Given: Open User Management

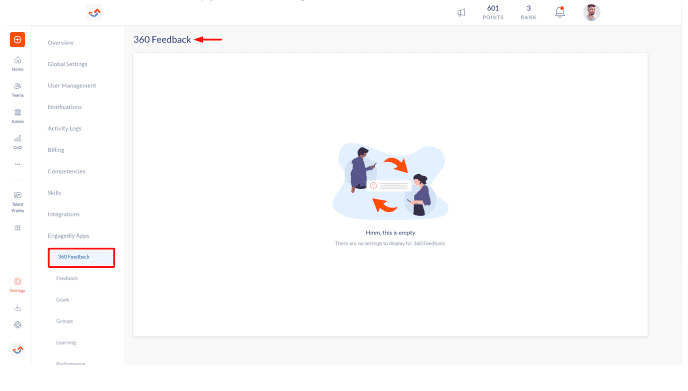Looking at the screenshot, I should [72, 86].
